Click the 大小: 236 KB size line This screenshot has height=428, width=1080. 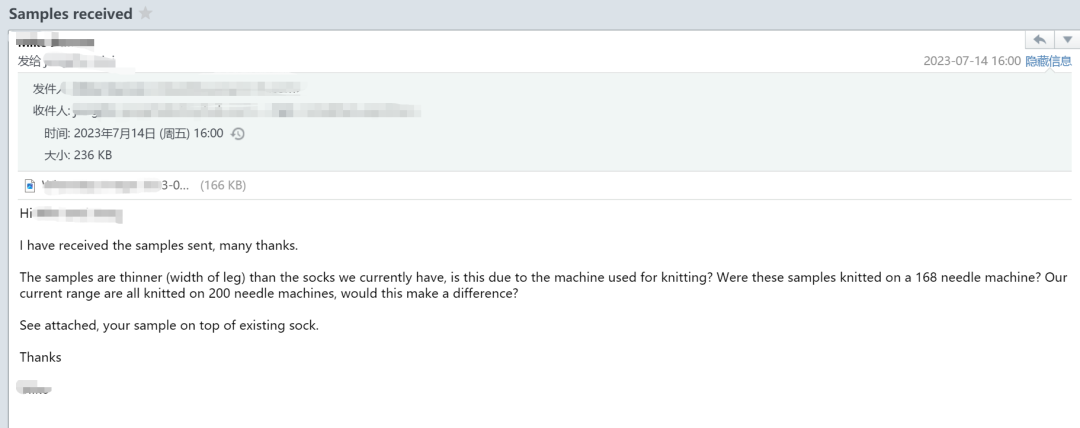[78, 155]
